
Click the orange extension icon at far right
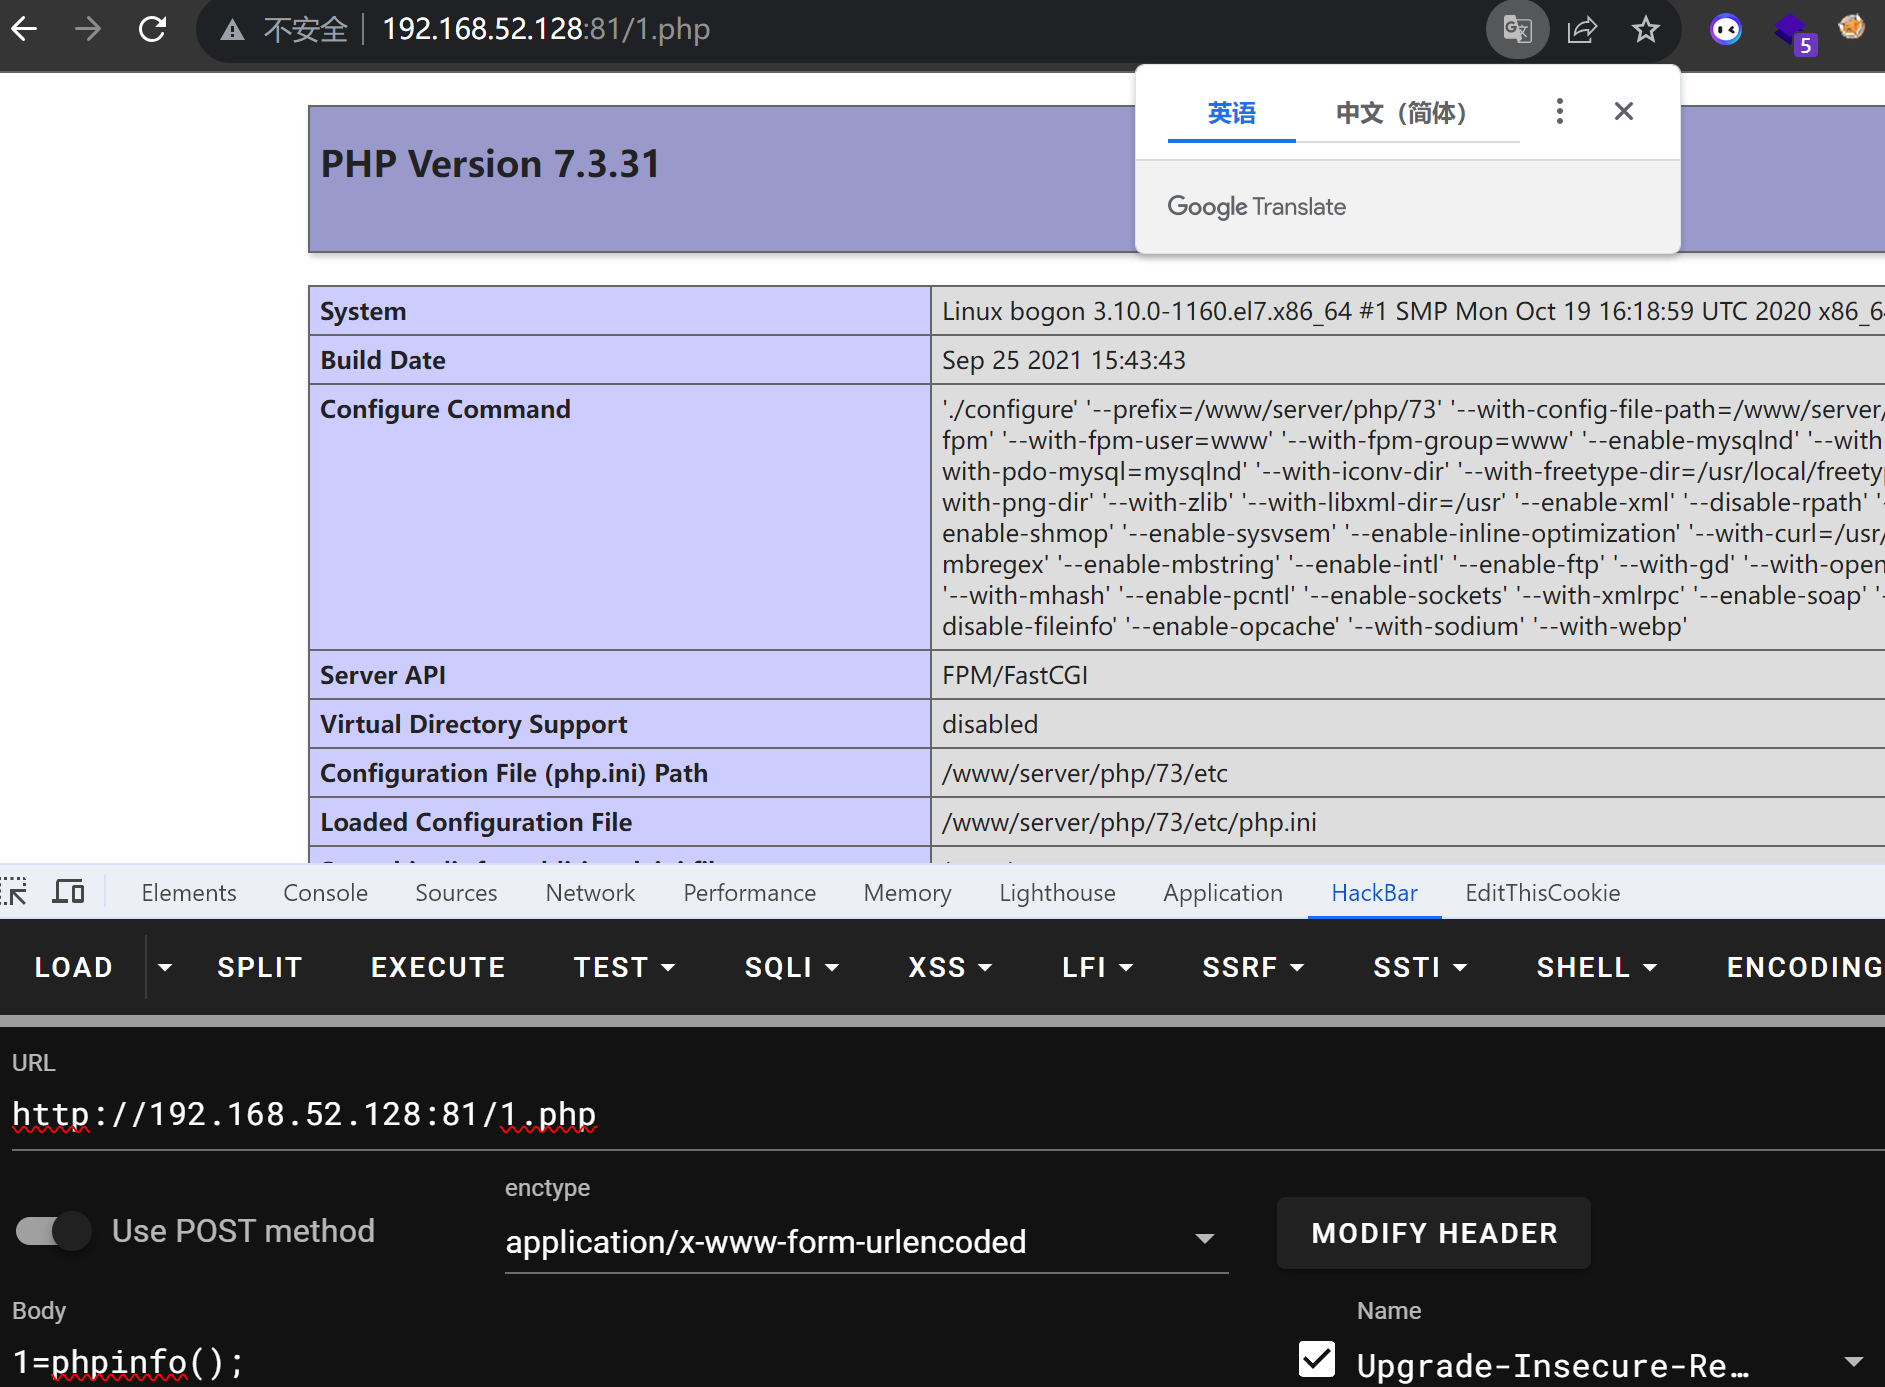point(1852,27)
